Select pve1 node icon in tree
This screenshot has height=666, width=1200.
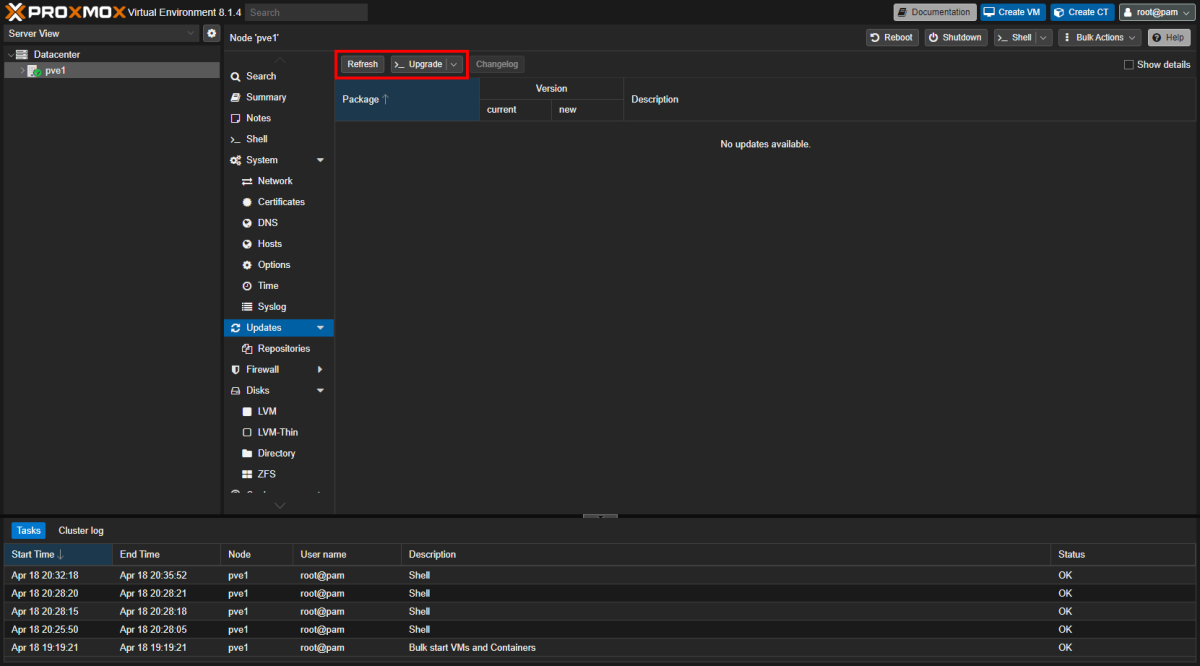pos(34,71)
